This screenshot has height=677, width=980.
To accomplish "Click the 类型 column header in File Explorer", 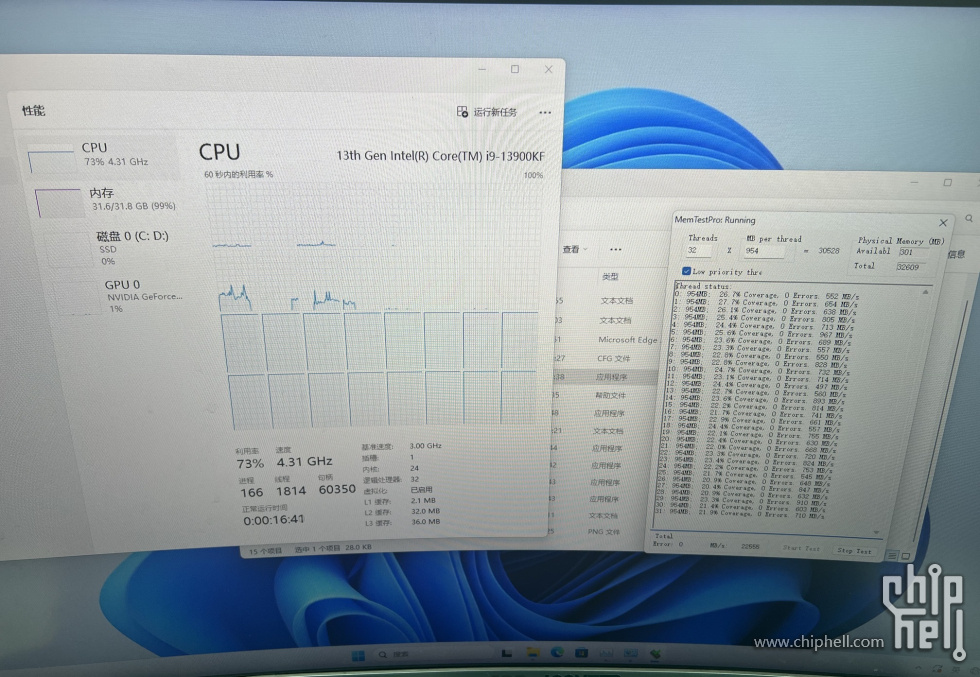I will [x=610, y=276].
